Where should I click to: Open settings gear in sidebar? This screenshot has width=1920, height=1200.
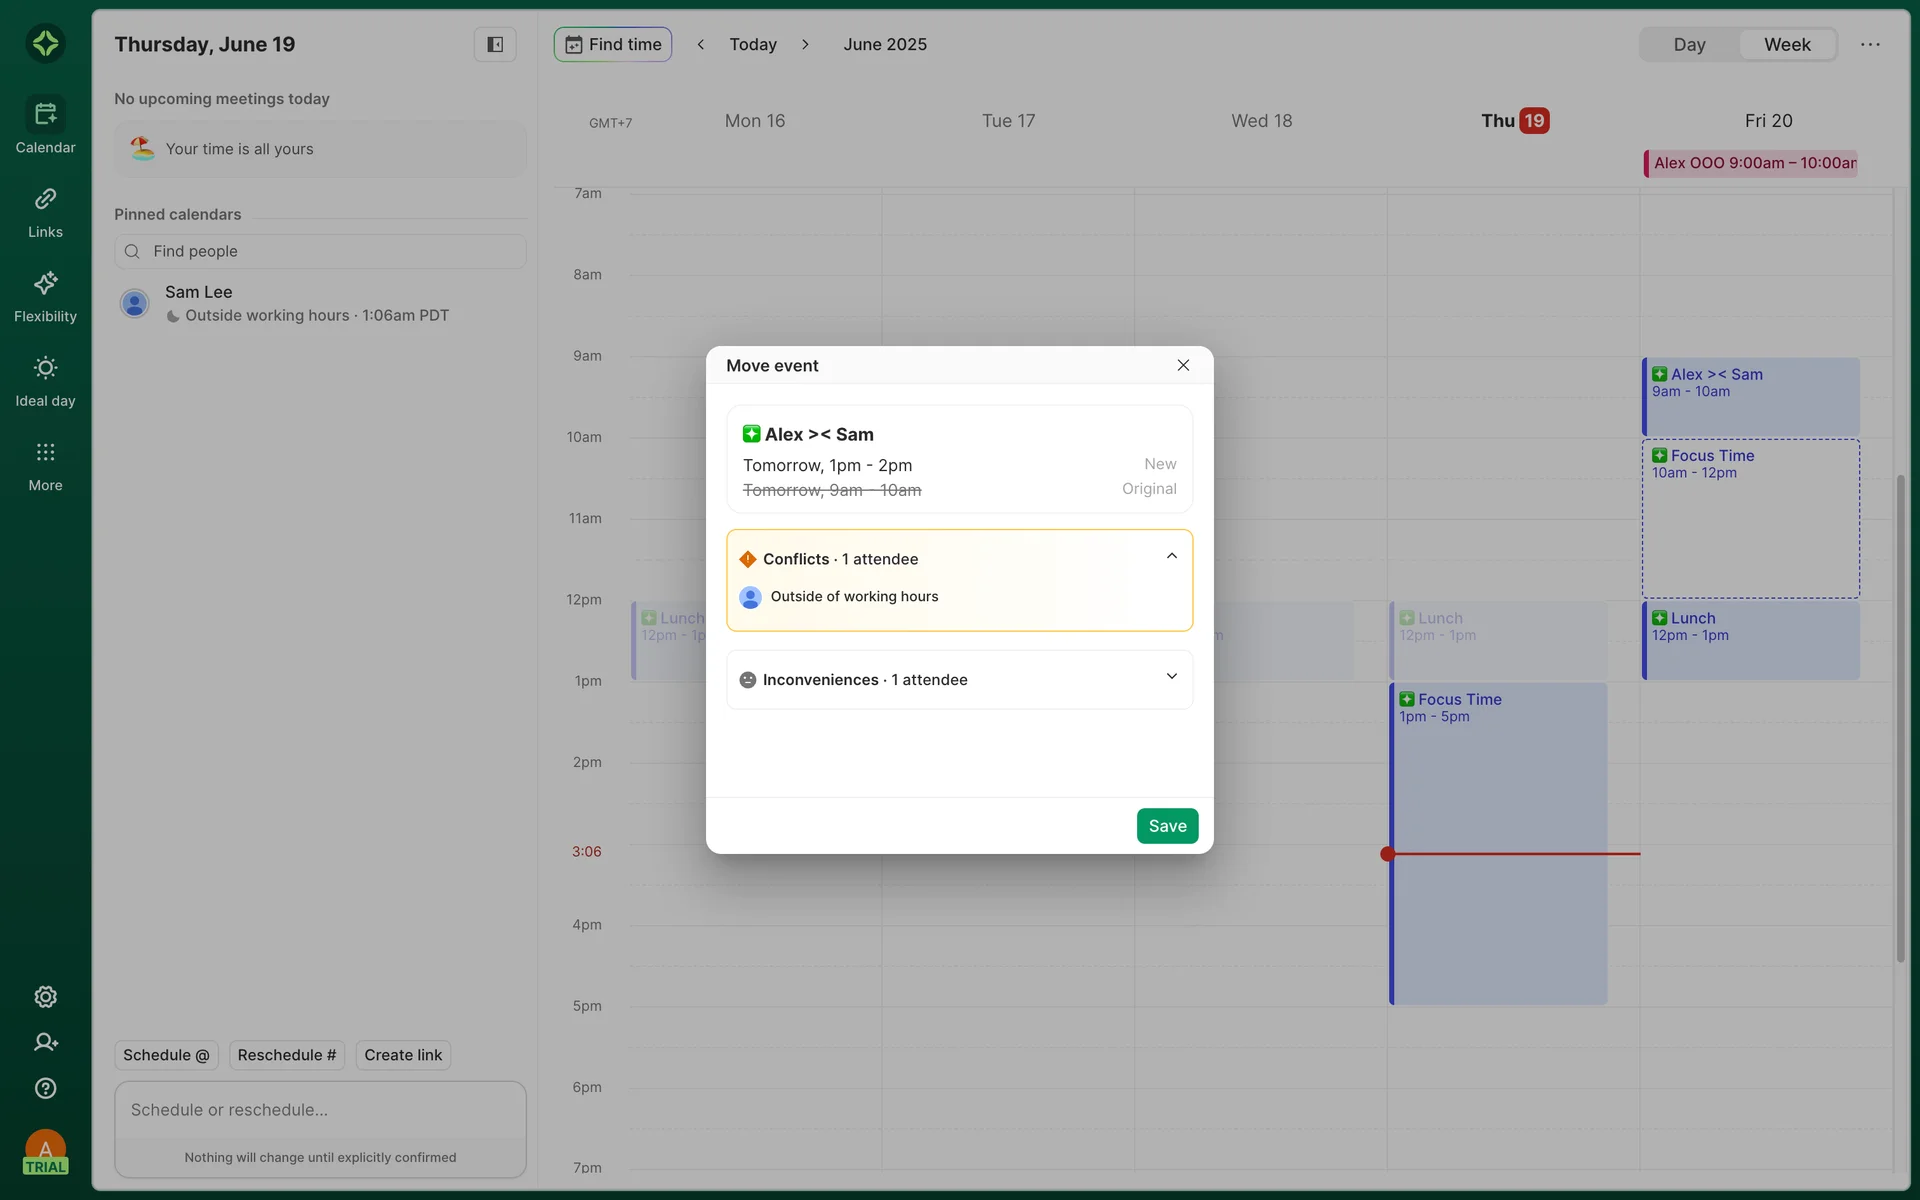45,997
